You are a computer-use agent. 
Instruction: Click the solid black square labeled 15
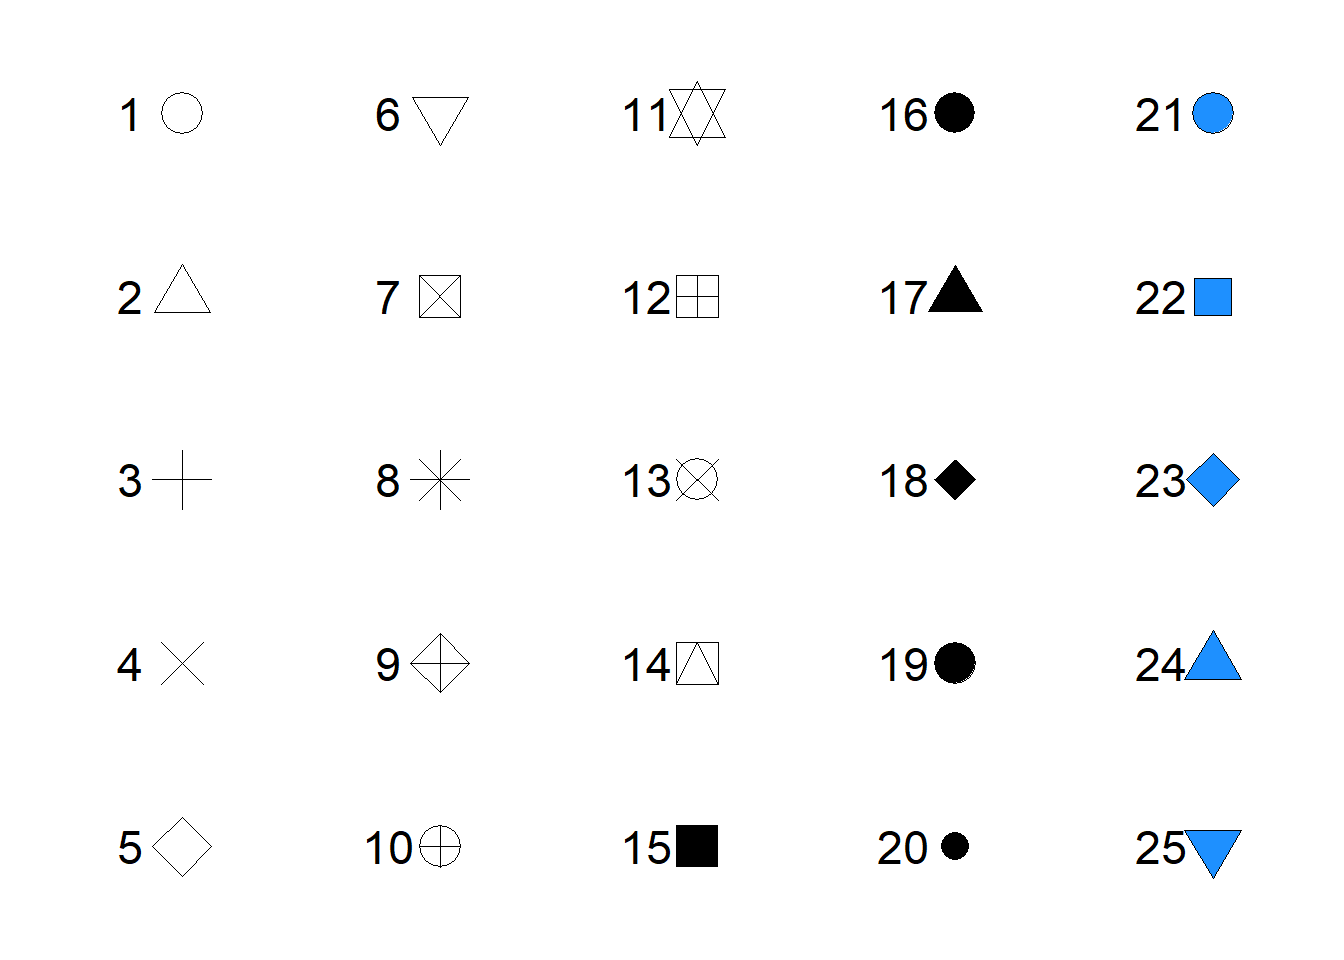tap(697, 846)
